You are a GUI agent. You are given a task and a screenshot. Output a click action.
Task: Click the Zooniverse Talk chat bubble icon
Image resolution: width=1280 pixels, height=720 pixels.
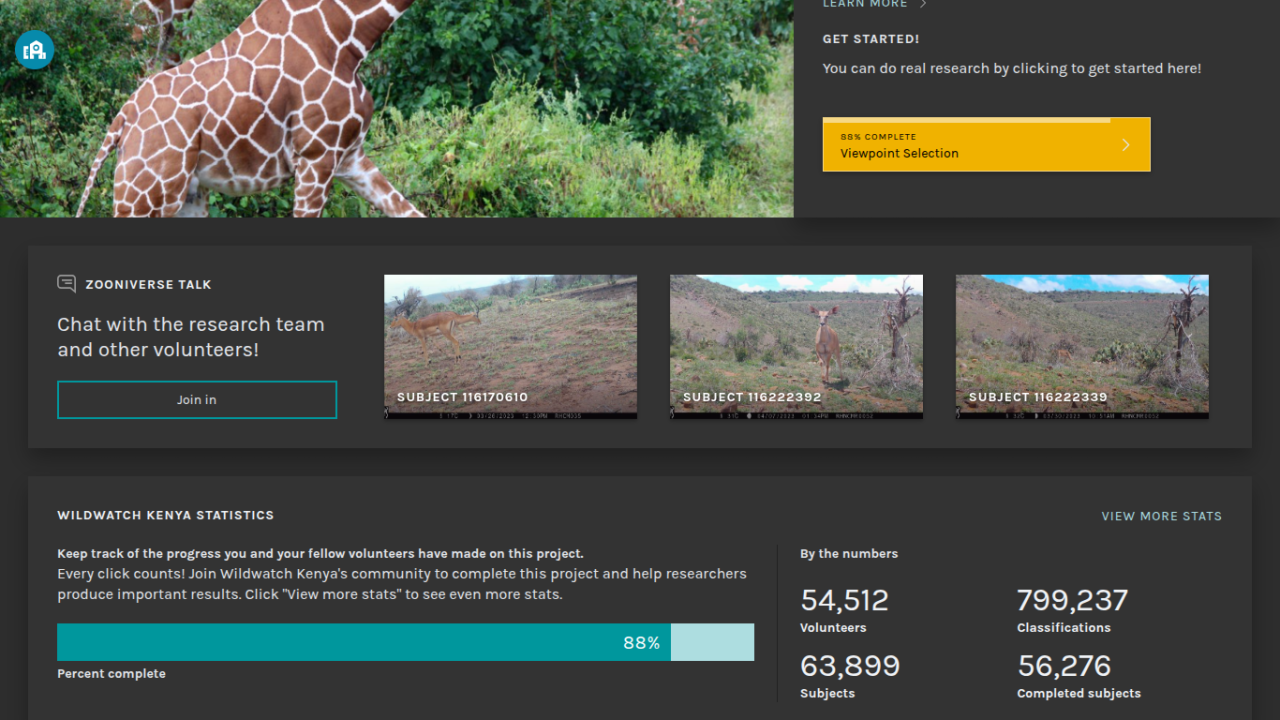click(x=67, y=284)
